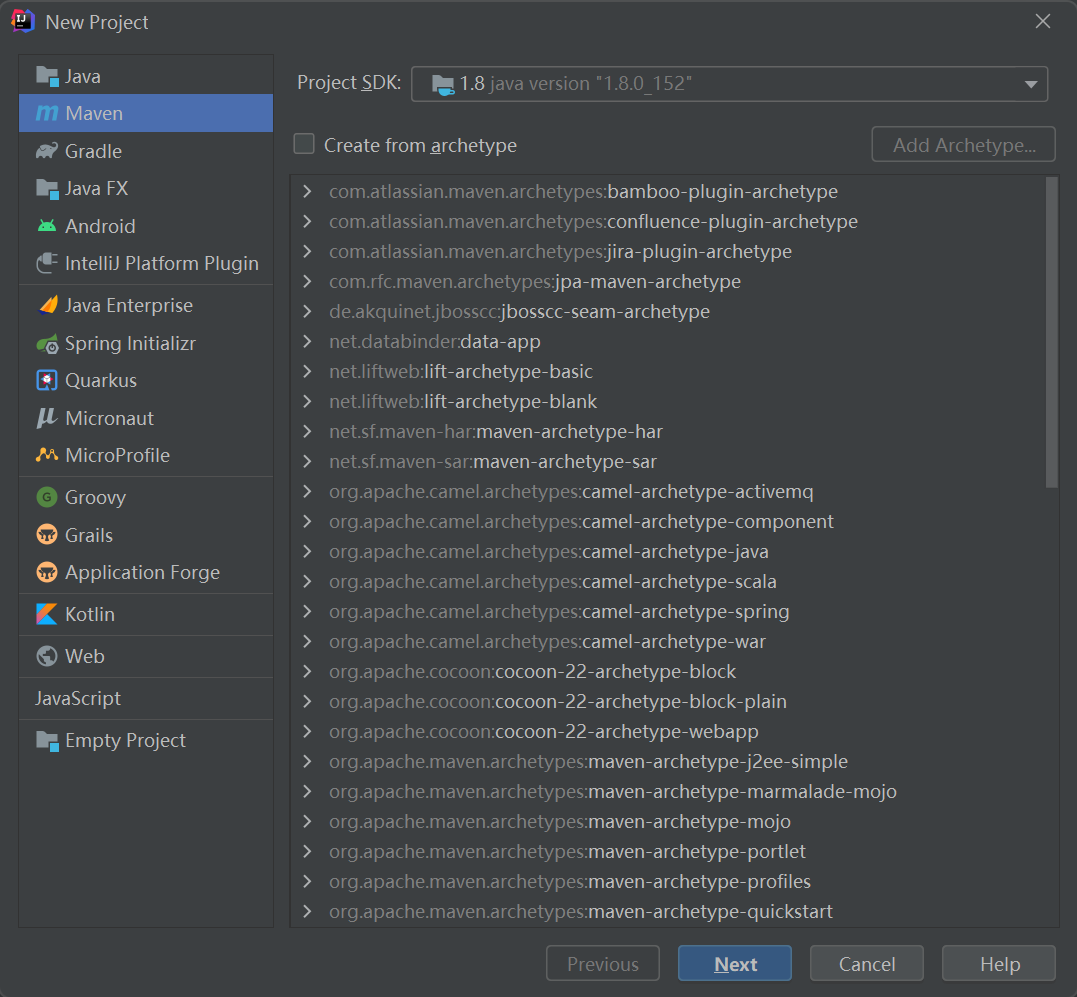Image resolution: width=1077 pixels, height=997 pixels.
Task: Click the Application Forge icon
Action: [x=47, y=572]
